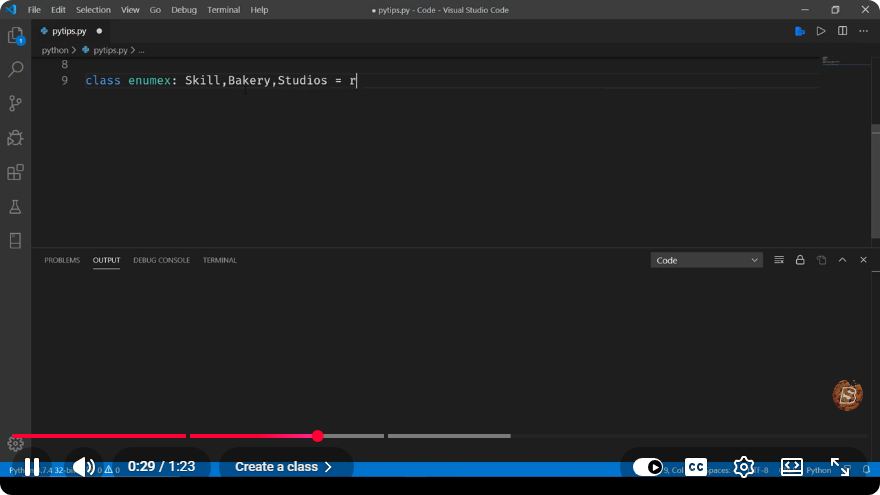Pause the video playback

click(x=32, y=467)
